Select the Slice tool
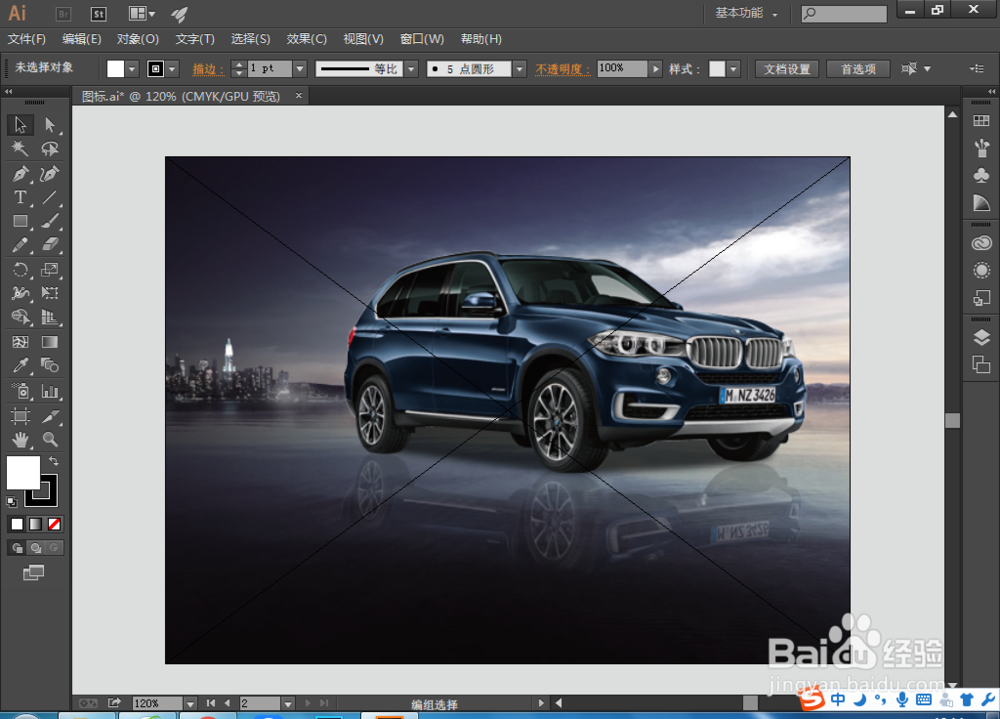Viewport: 1000px width, 719px height. tap(50, 416)
